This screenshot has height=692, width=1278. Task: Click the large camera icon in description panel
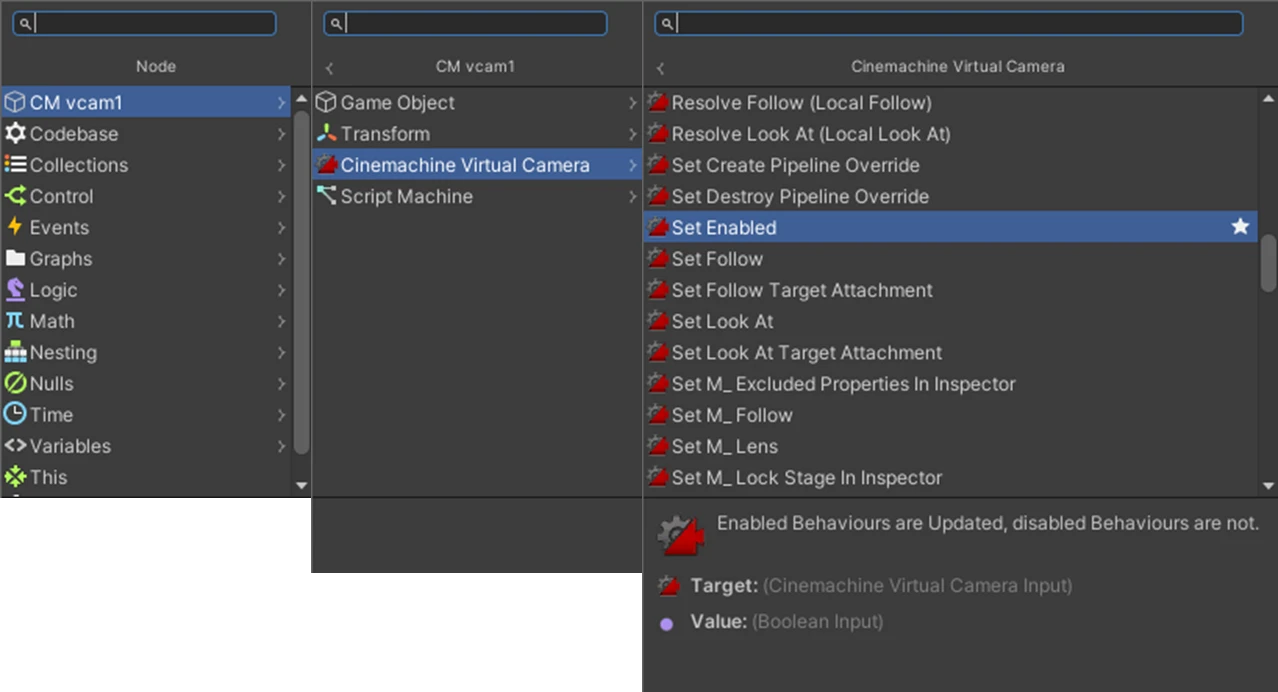681,536
